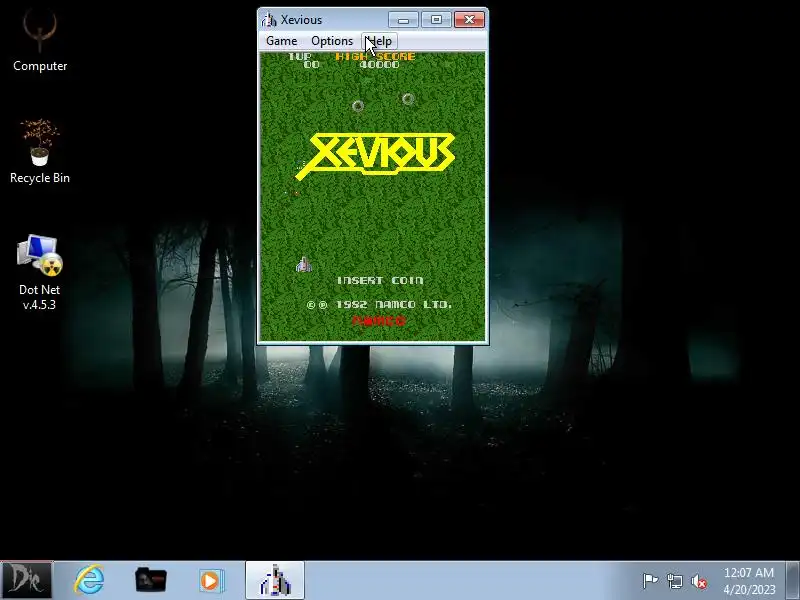The height and width of the screenshot is (600, 800).
Task: Click the Show desktop button
Action: [792, 580]
